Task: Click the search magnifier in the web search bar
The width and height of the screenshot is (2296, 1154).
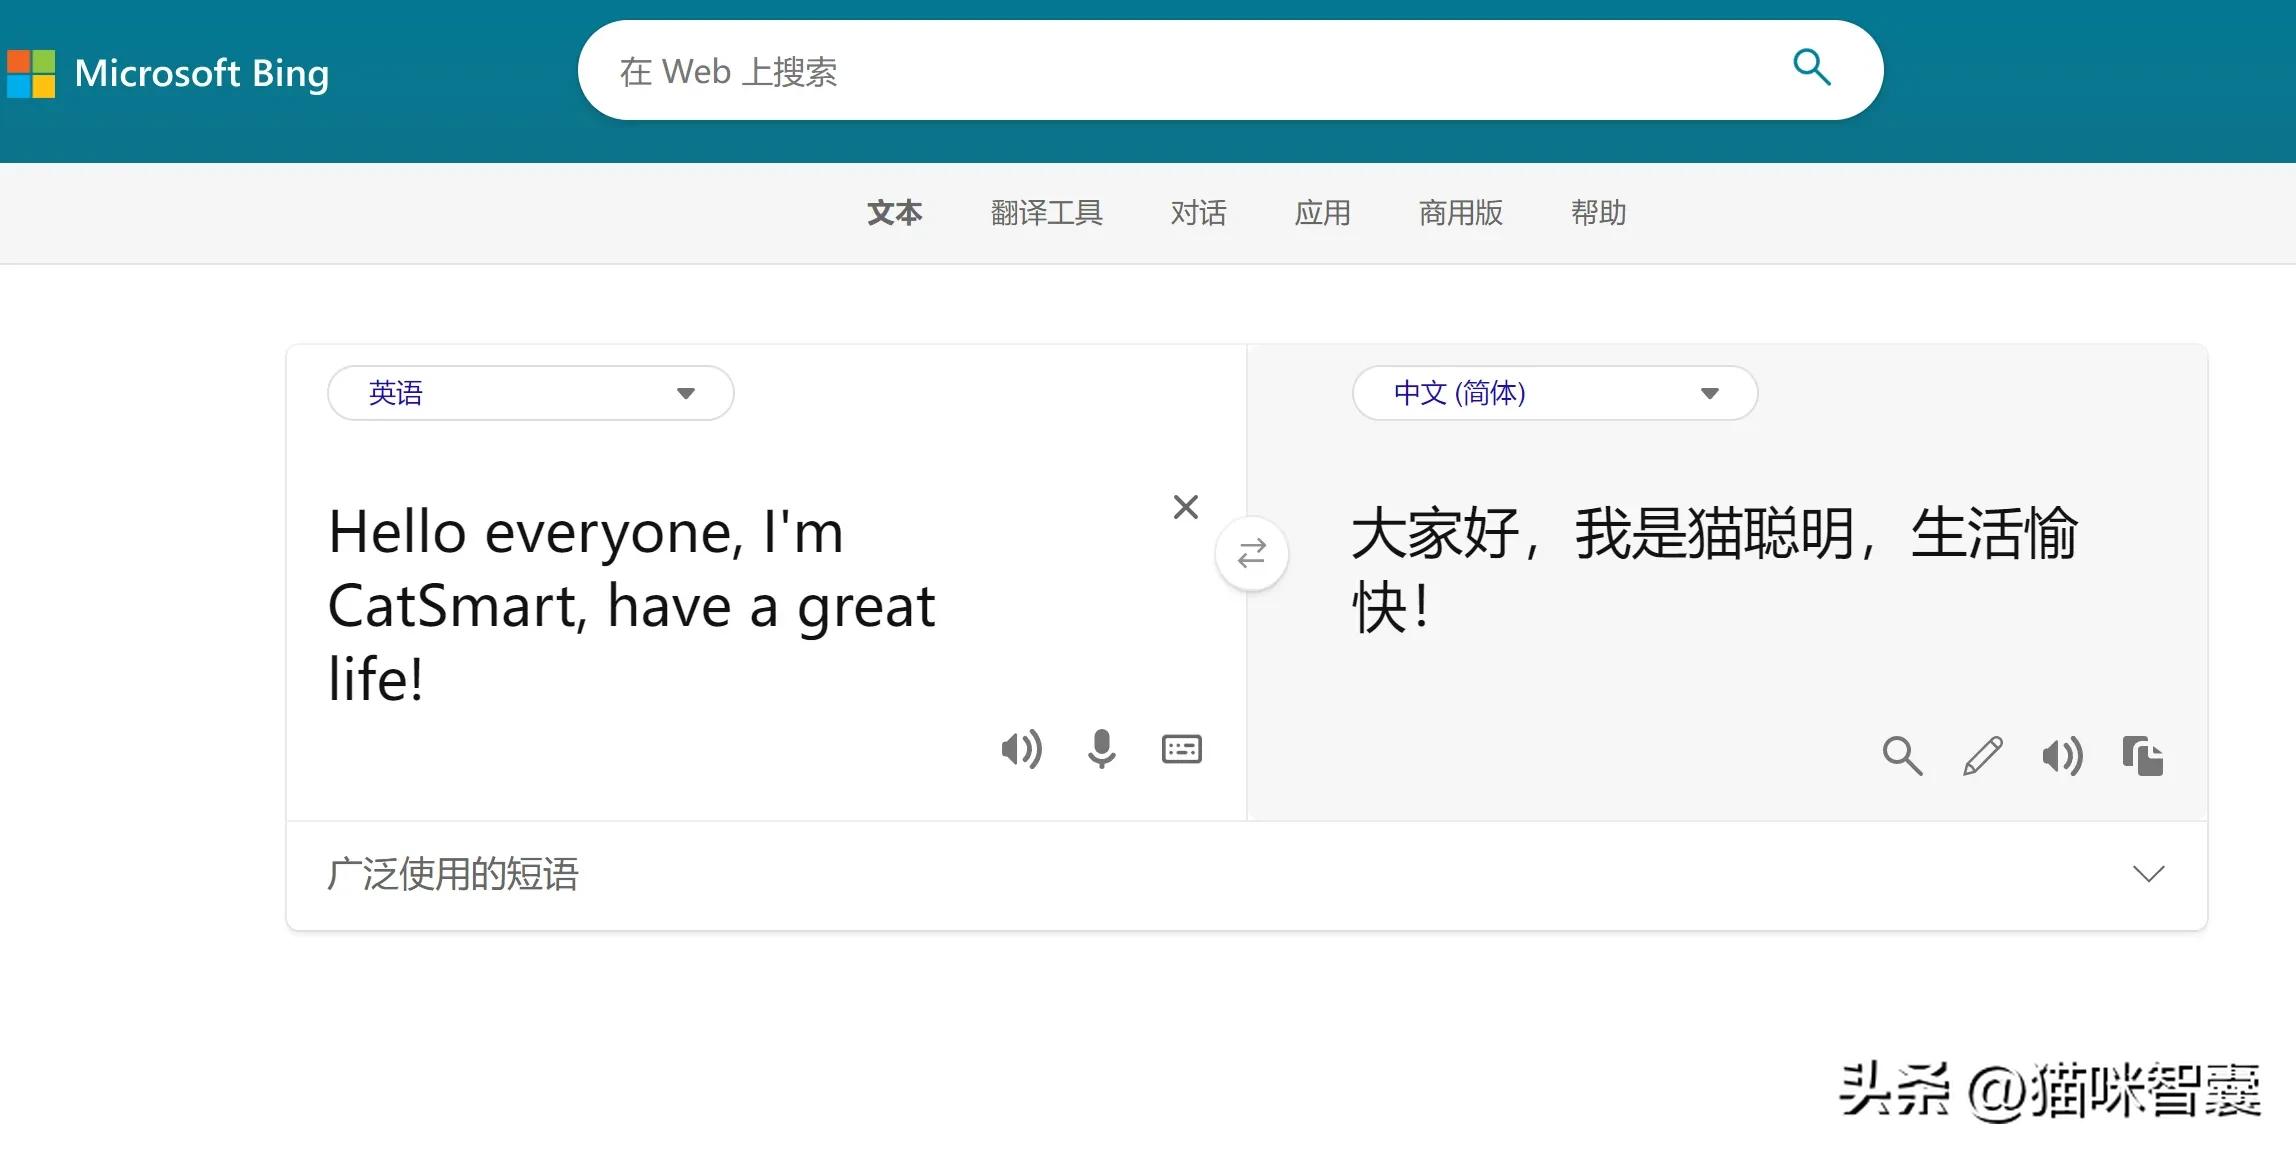Action: (1811, 68)
